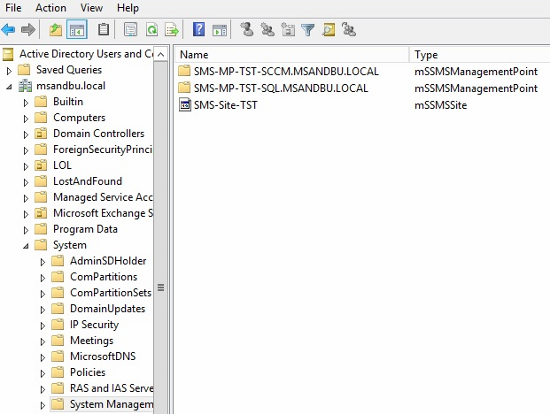Open the View menu
This screenshot has height=414, width=550.
coord(92,8)
